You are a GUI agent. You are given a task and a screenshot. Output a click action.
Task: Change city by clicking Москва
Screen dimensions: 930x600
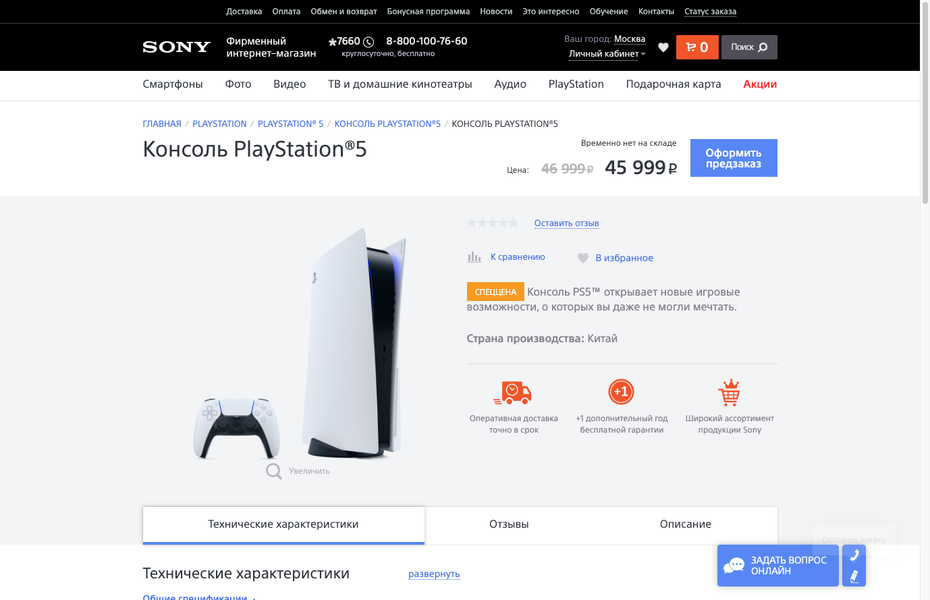(629, 39)
